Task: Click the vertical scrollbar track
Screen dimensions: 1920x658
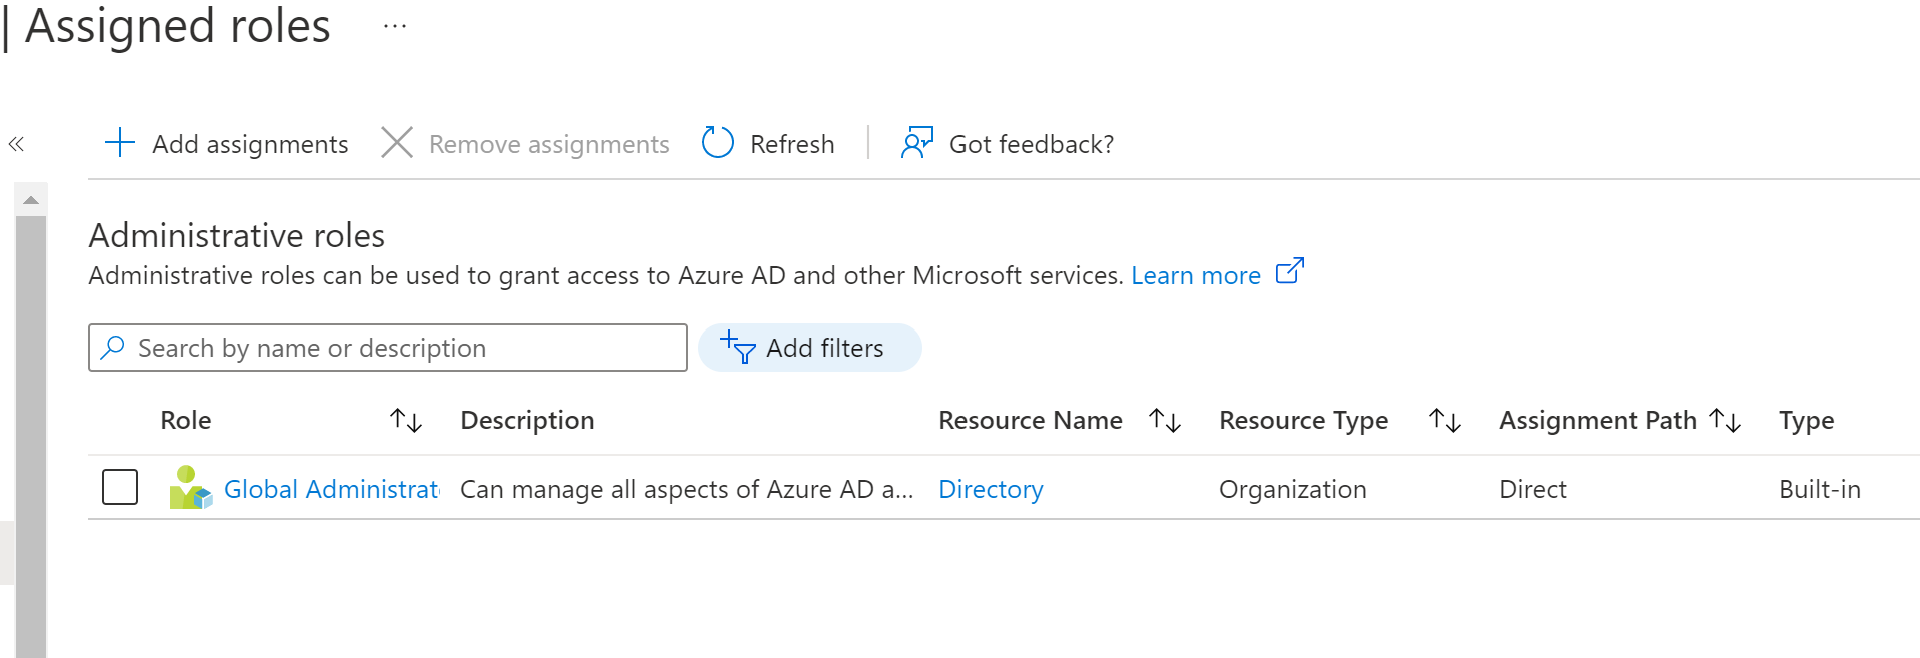Action: click(31, 436)
